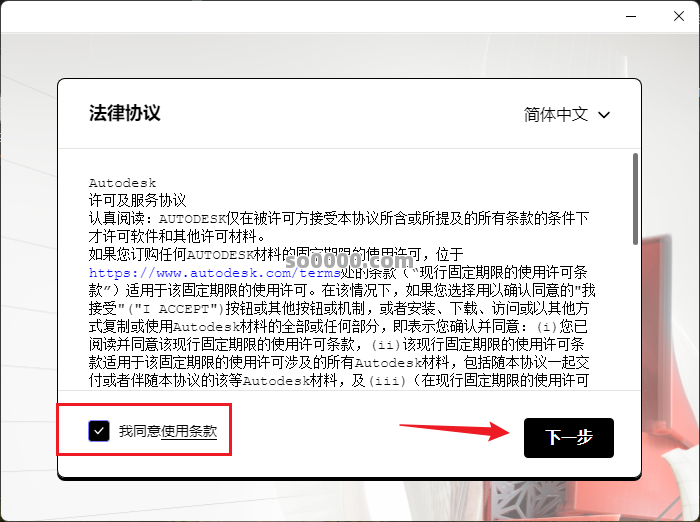
Task: Click the scrollbar track below the thumb
Action: pos(635,320)
